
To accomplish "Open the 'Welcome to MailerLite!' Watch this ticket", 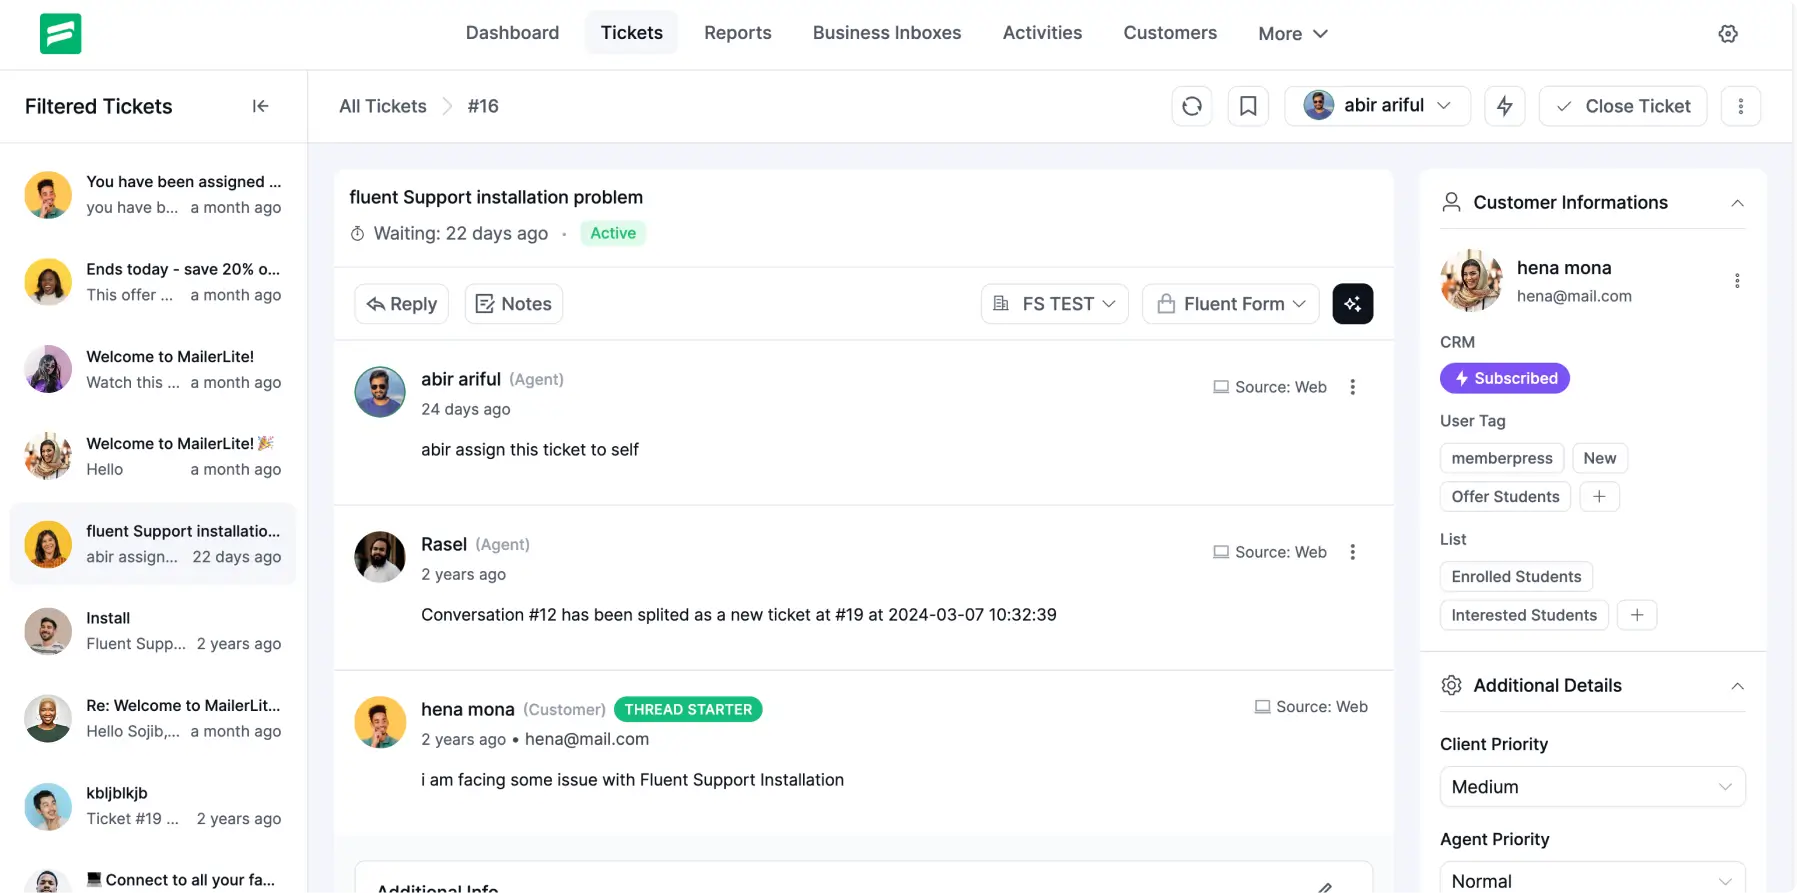I will click(x=153, y=369).
